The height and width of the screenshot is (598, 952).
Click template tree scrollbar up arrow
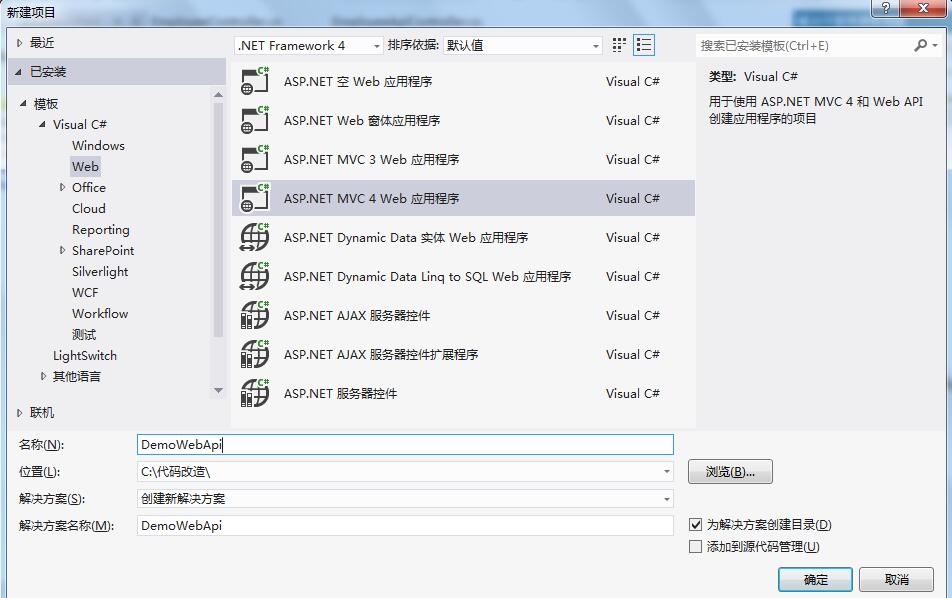point(219,95)
